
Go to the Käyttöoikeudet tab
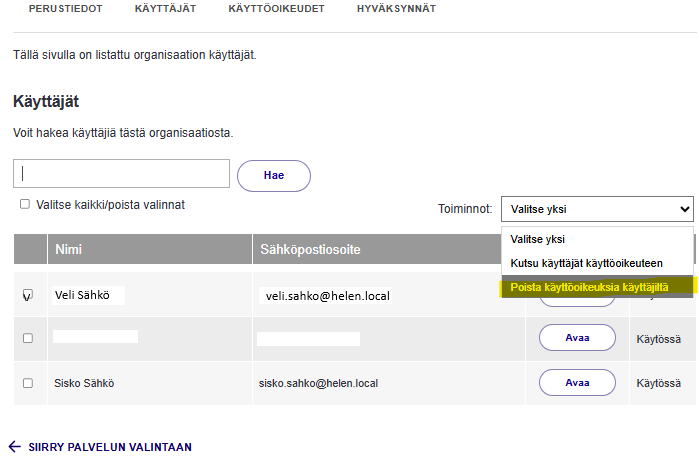[x=276, y=8]
